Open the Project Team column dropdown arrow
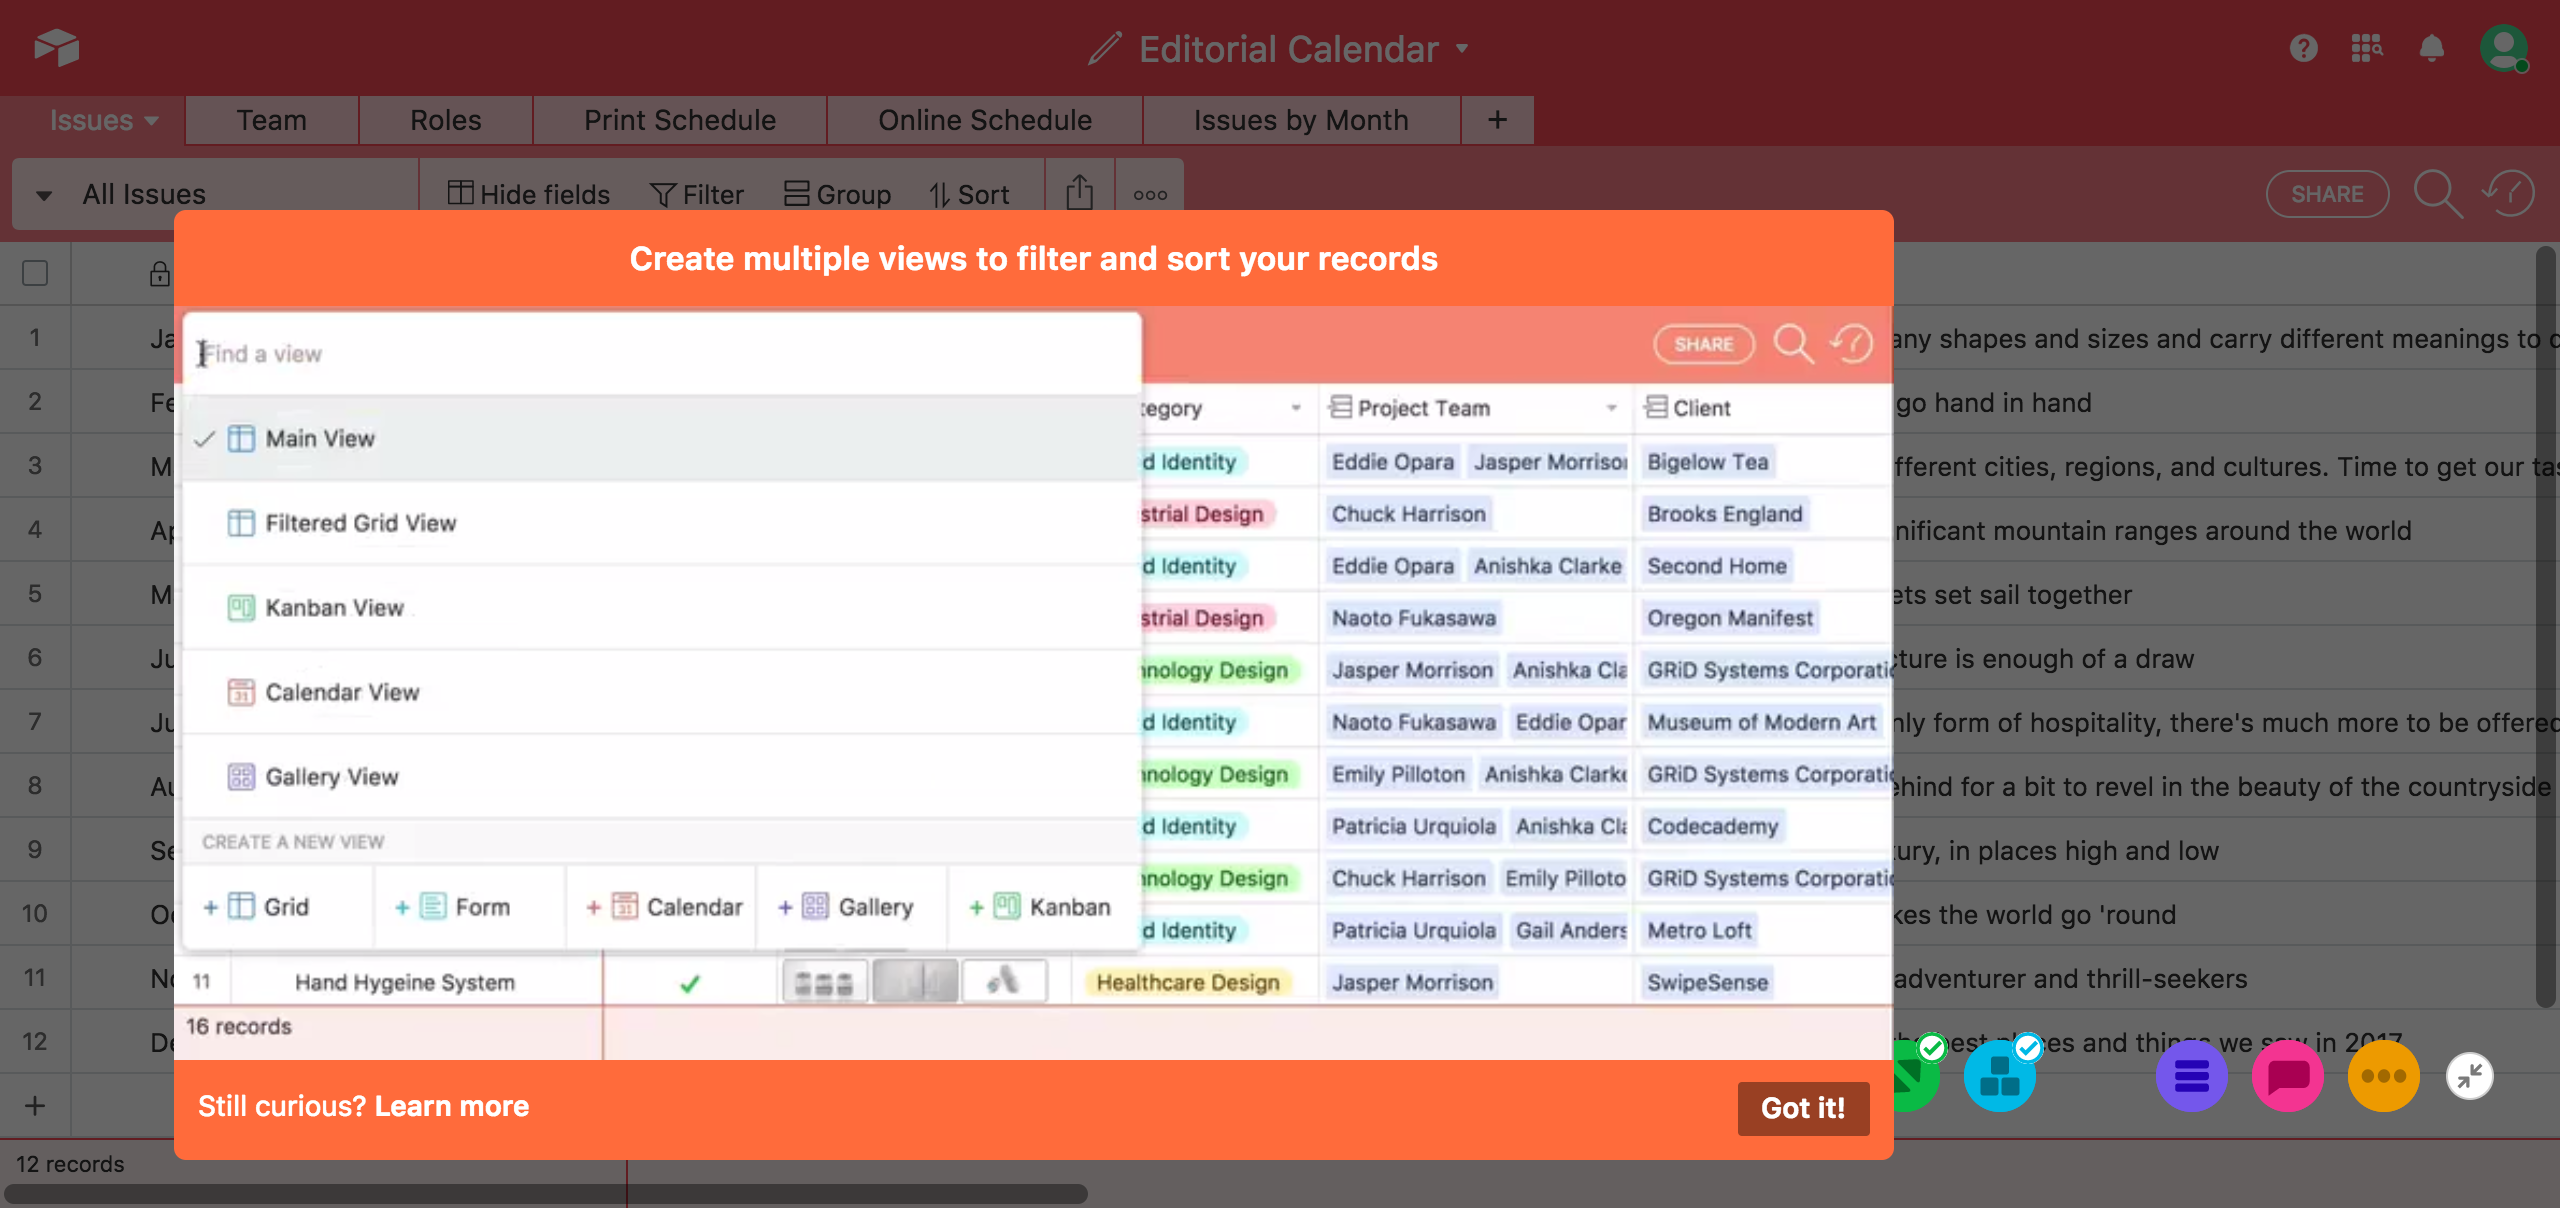 (x=1611, y=408)
